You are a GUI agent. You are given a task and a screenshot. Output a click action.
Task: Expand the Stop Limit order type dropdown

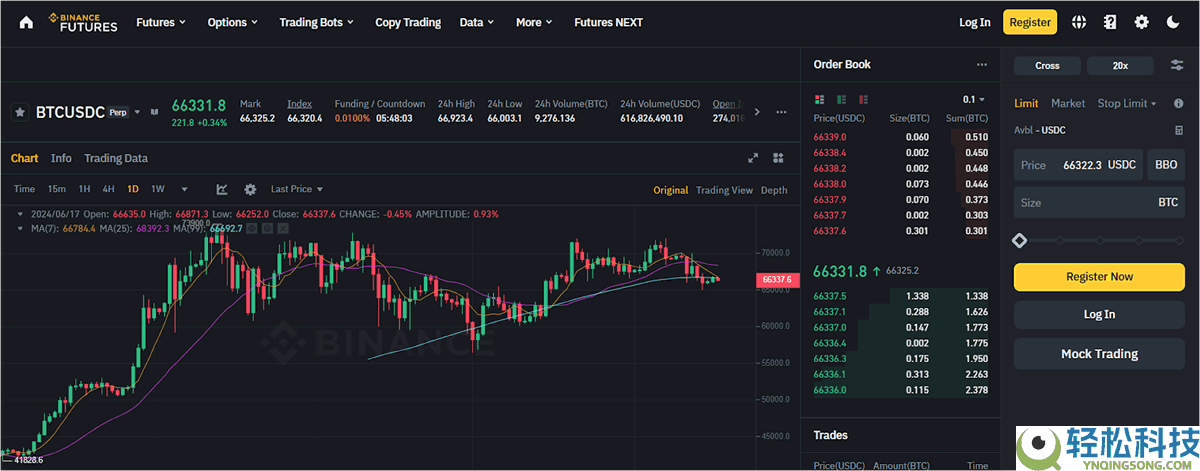(1126, 103)
